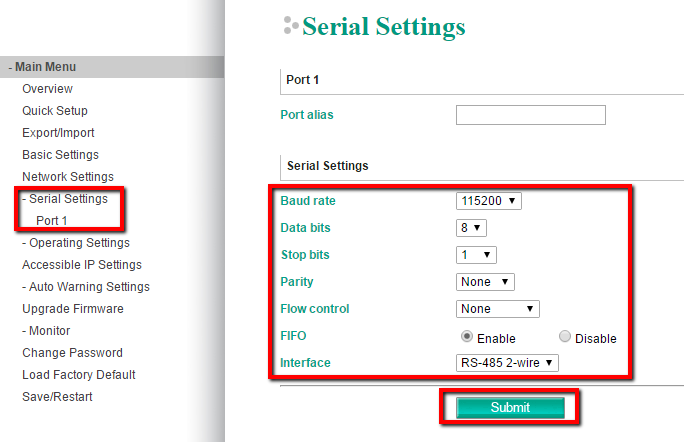Expand the Stop bits dropdown
Viewport: 684px width, 442px height.
tap(476, 255)
